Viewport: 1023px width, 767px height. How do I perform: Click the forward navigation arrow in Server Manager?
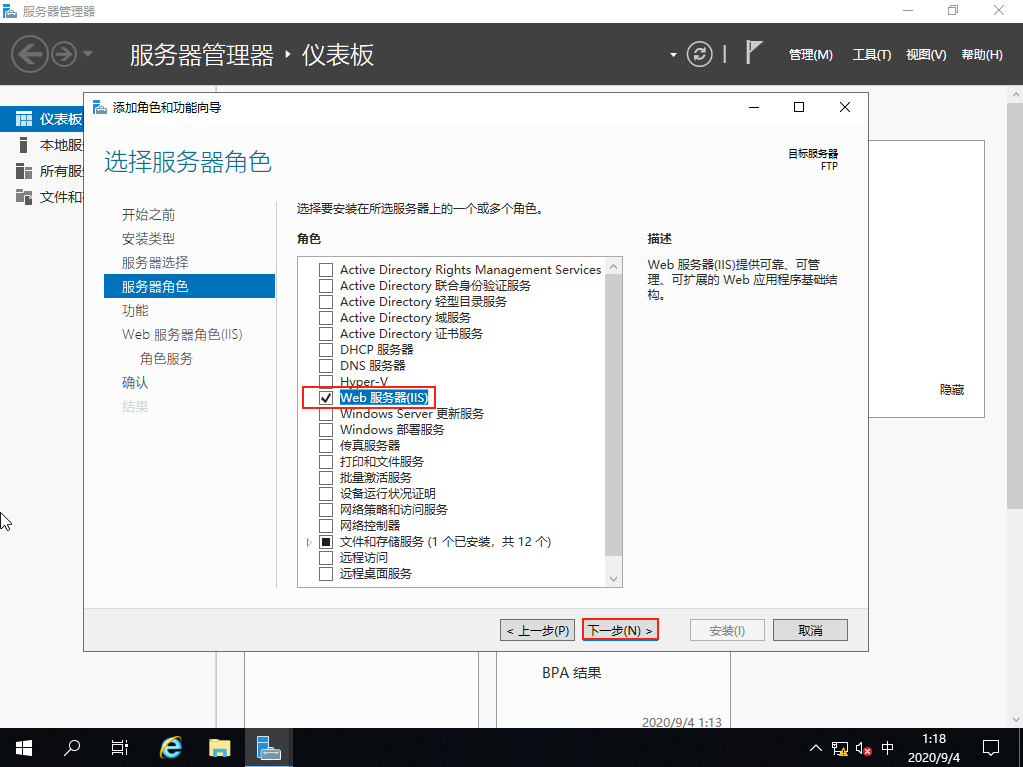click(64, 54)
